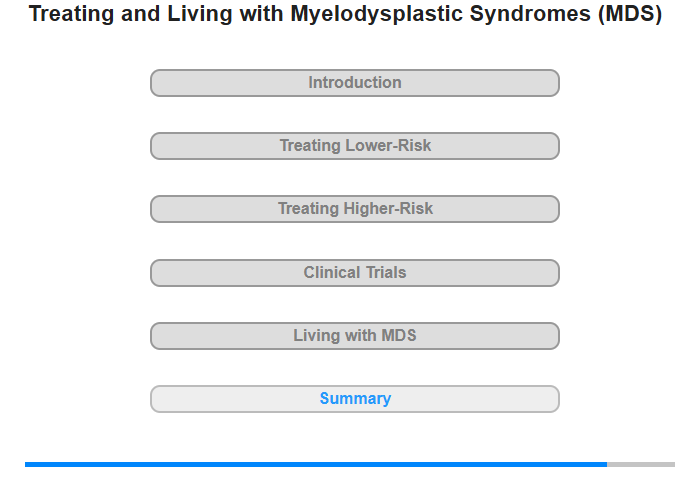This screenshot has width=700, height=480.
Task: Seek to the end of the blue progress fill
Action: [x=606, y=464]
